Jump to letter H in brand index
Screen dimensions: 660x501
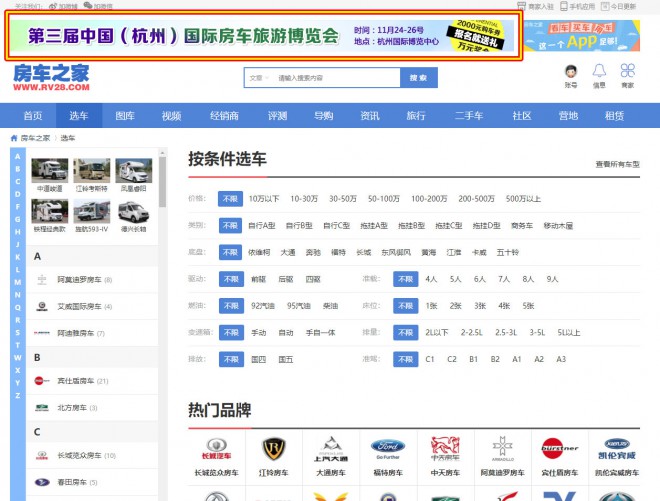point(18,232)
